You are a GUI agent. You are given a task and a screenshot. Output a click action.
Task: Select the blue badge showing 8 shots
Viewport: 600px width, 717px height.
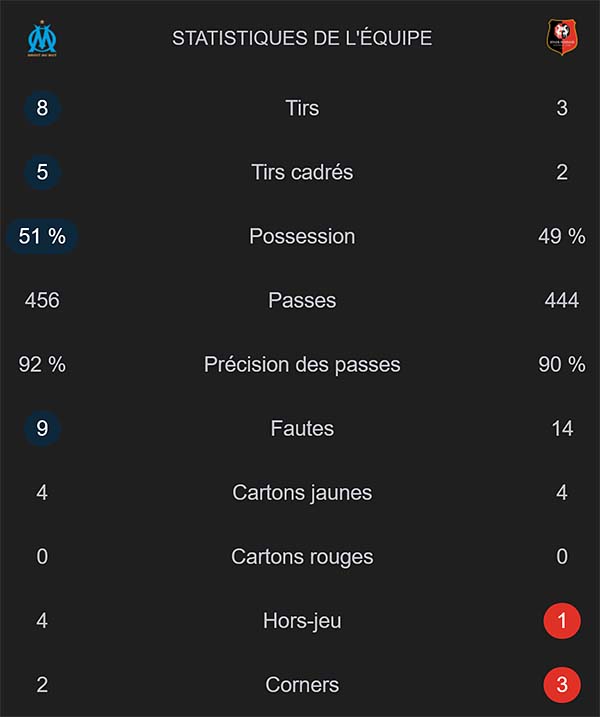[x=42, y=108]
